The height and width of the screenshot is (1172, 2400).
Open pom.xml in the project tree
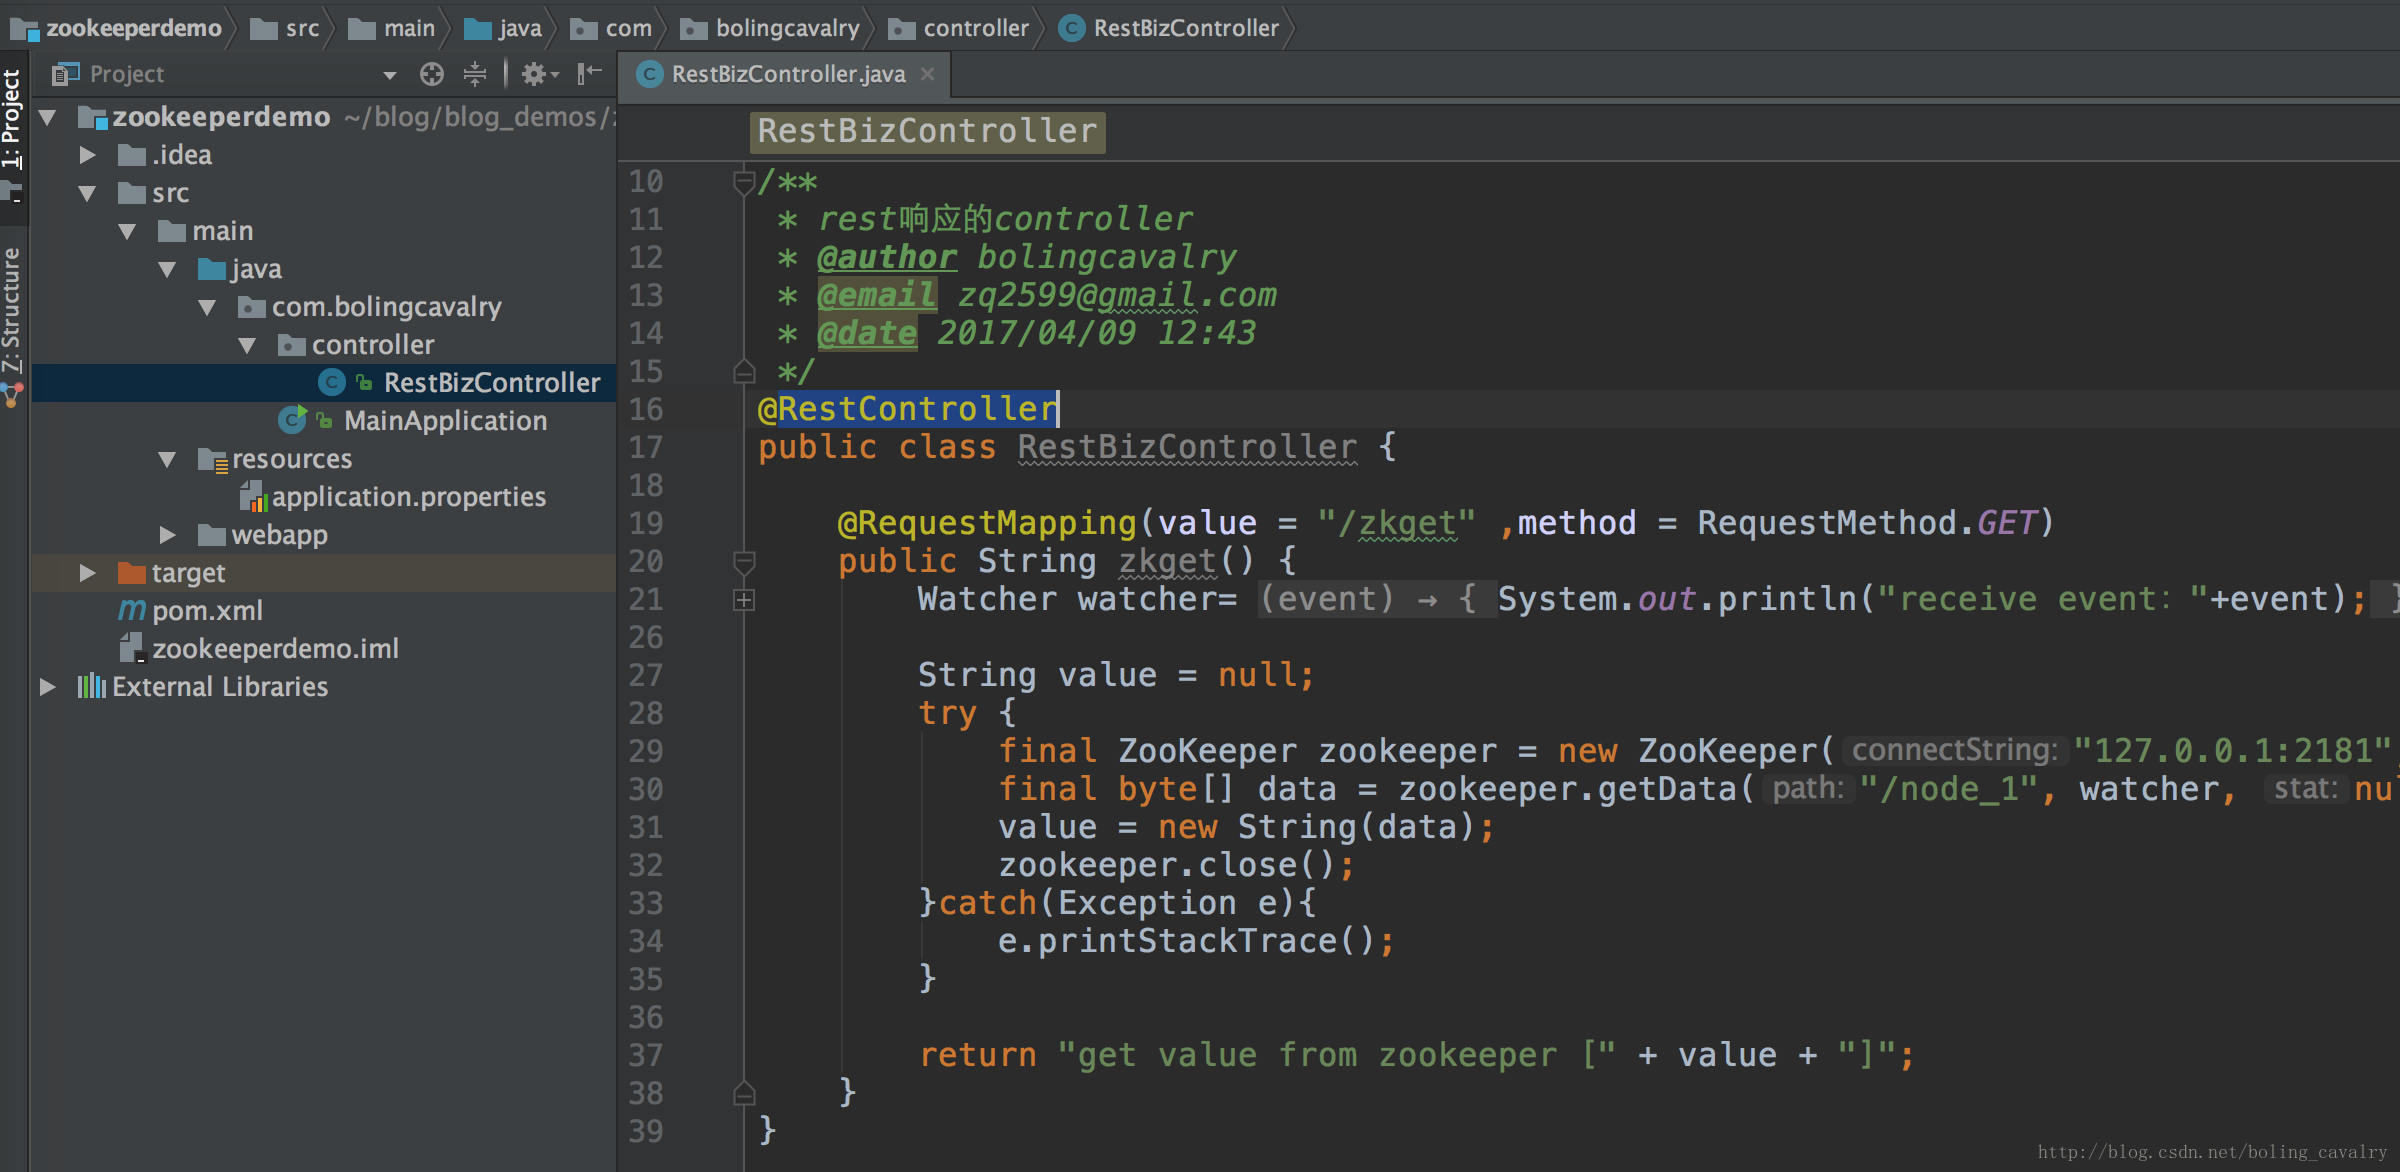pos(207,611)
